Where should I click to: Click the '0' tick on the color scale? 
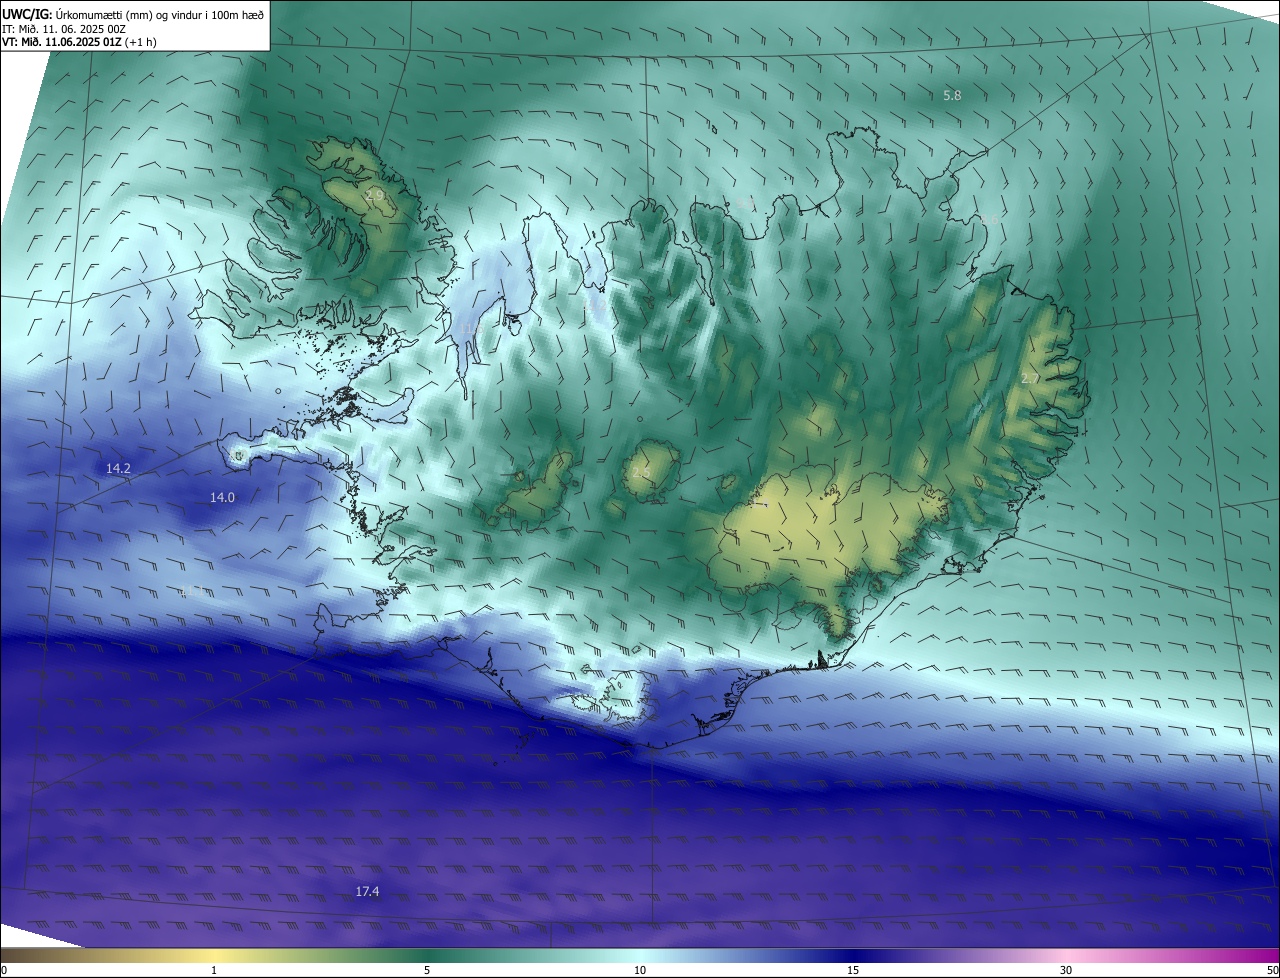point(4,970)
